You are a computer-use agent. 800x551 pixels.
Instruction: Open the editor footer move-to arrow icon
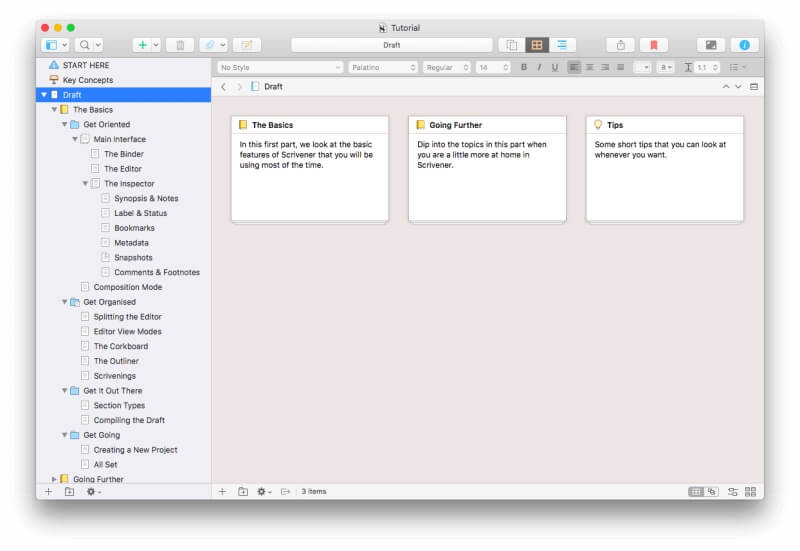tap(285, 492)
